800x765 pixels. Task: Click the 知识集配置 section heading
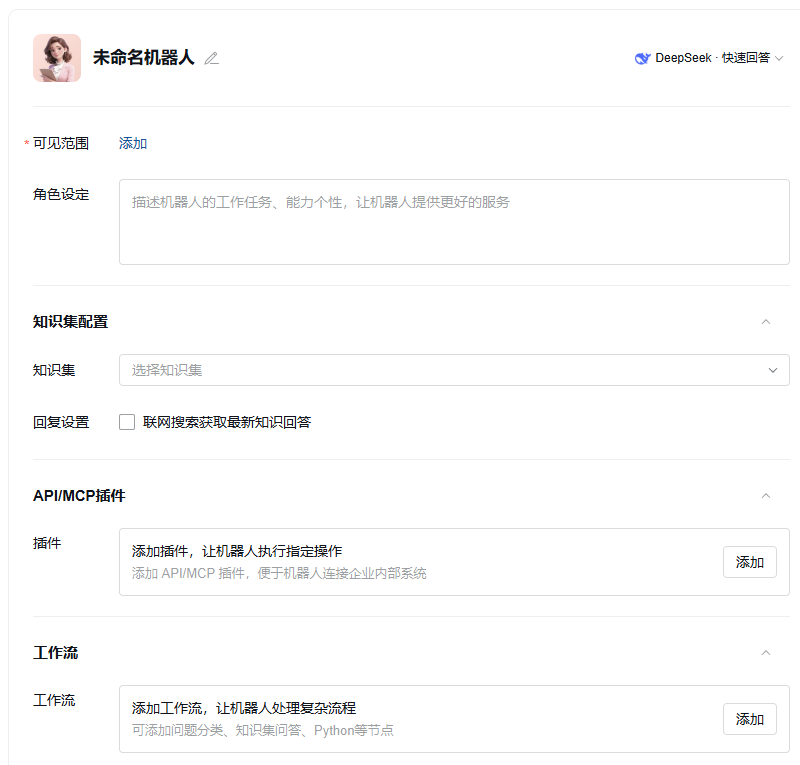pyautogui.click(x=70, y=322)
